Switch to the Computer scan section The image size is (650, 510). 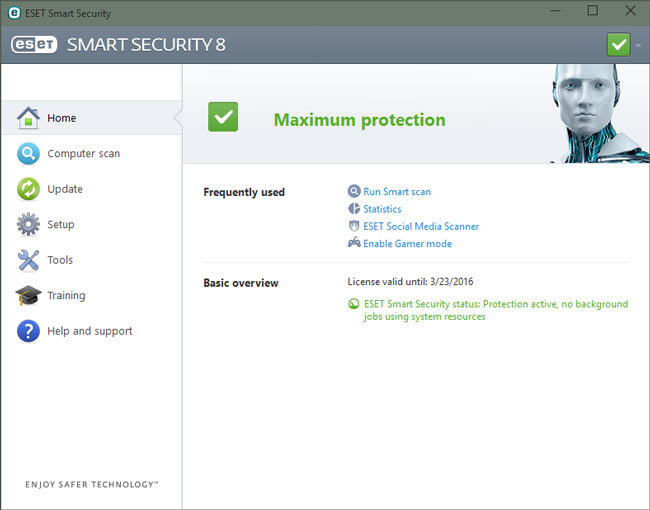[x=84, y=153]
